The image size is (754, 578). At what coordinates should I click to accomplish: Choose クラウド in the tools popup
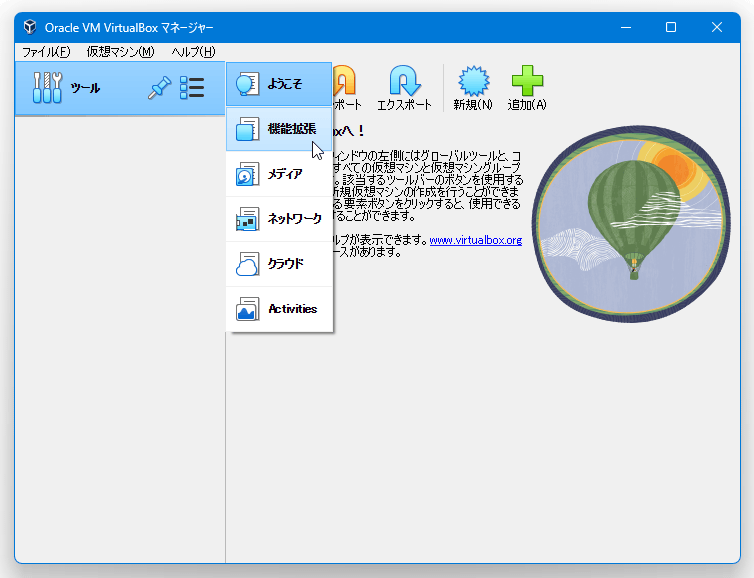tap(279, 264)
